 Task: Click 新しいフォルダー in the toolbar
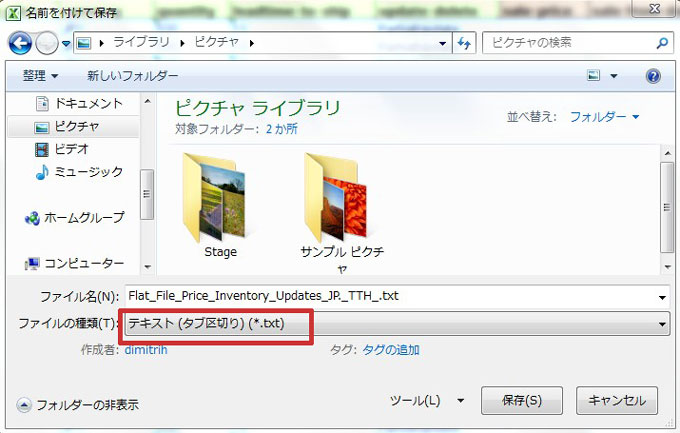coord(132,76)
